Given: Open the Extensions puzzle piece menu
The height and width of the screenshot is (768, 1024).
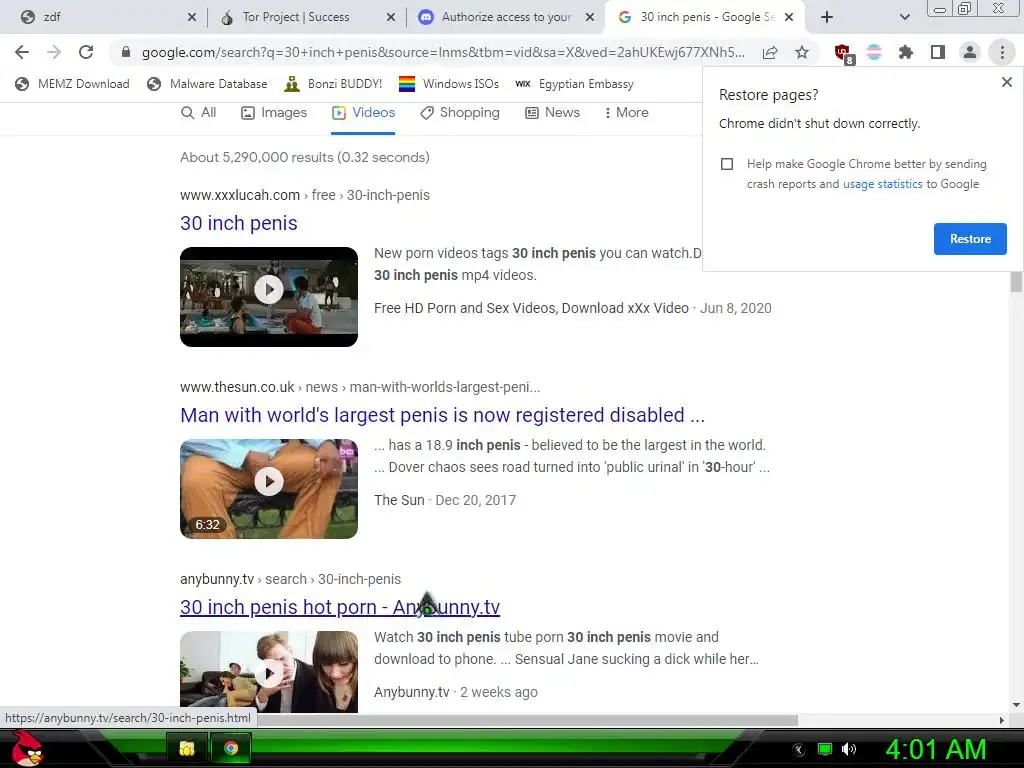Looking at the screenshot, I should click(905, 52).
